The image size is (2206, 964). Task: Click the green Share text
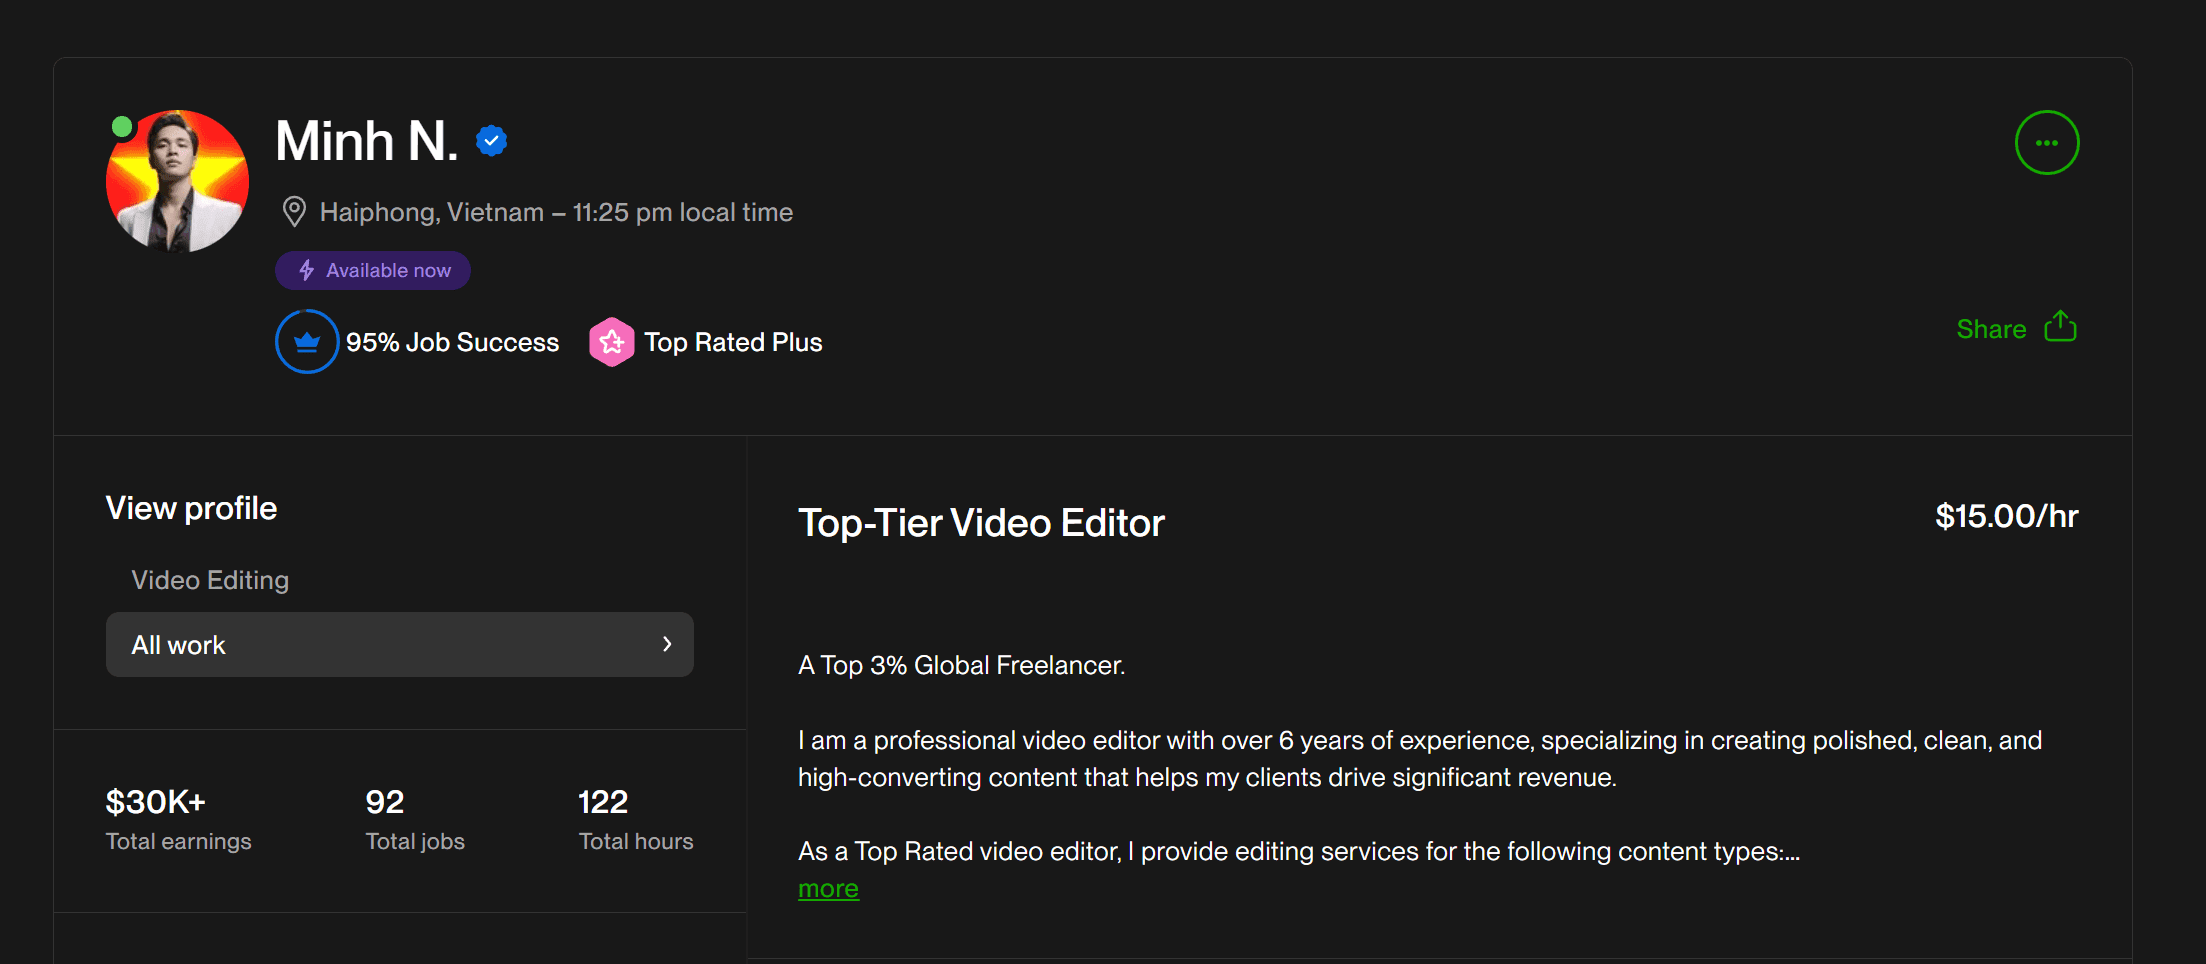tap(1990, 329)
